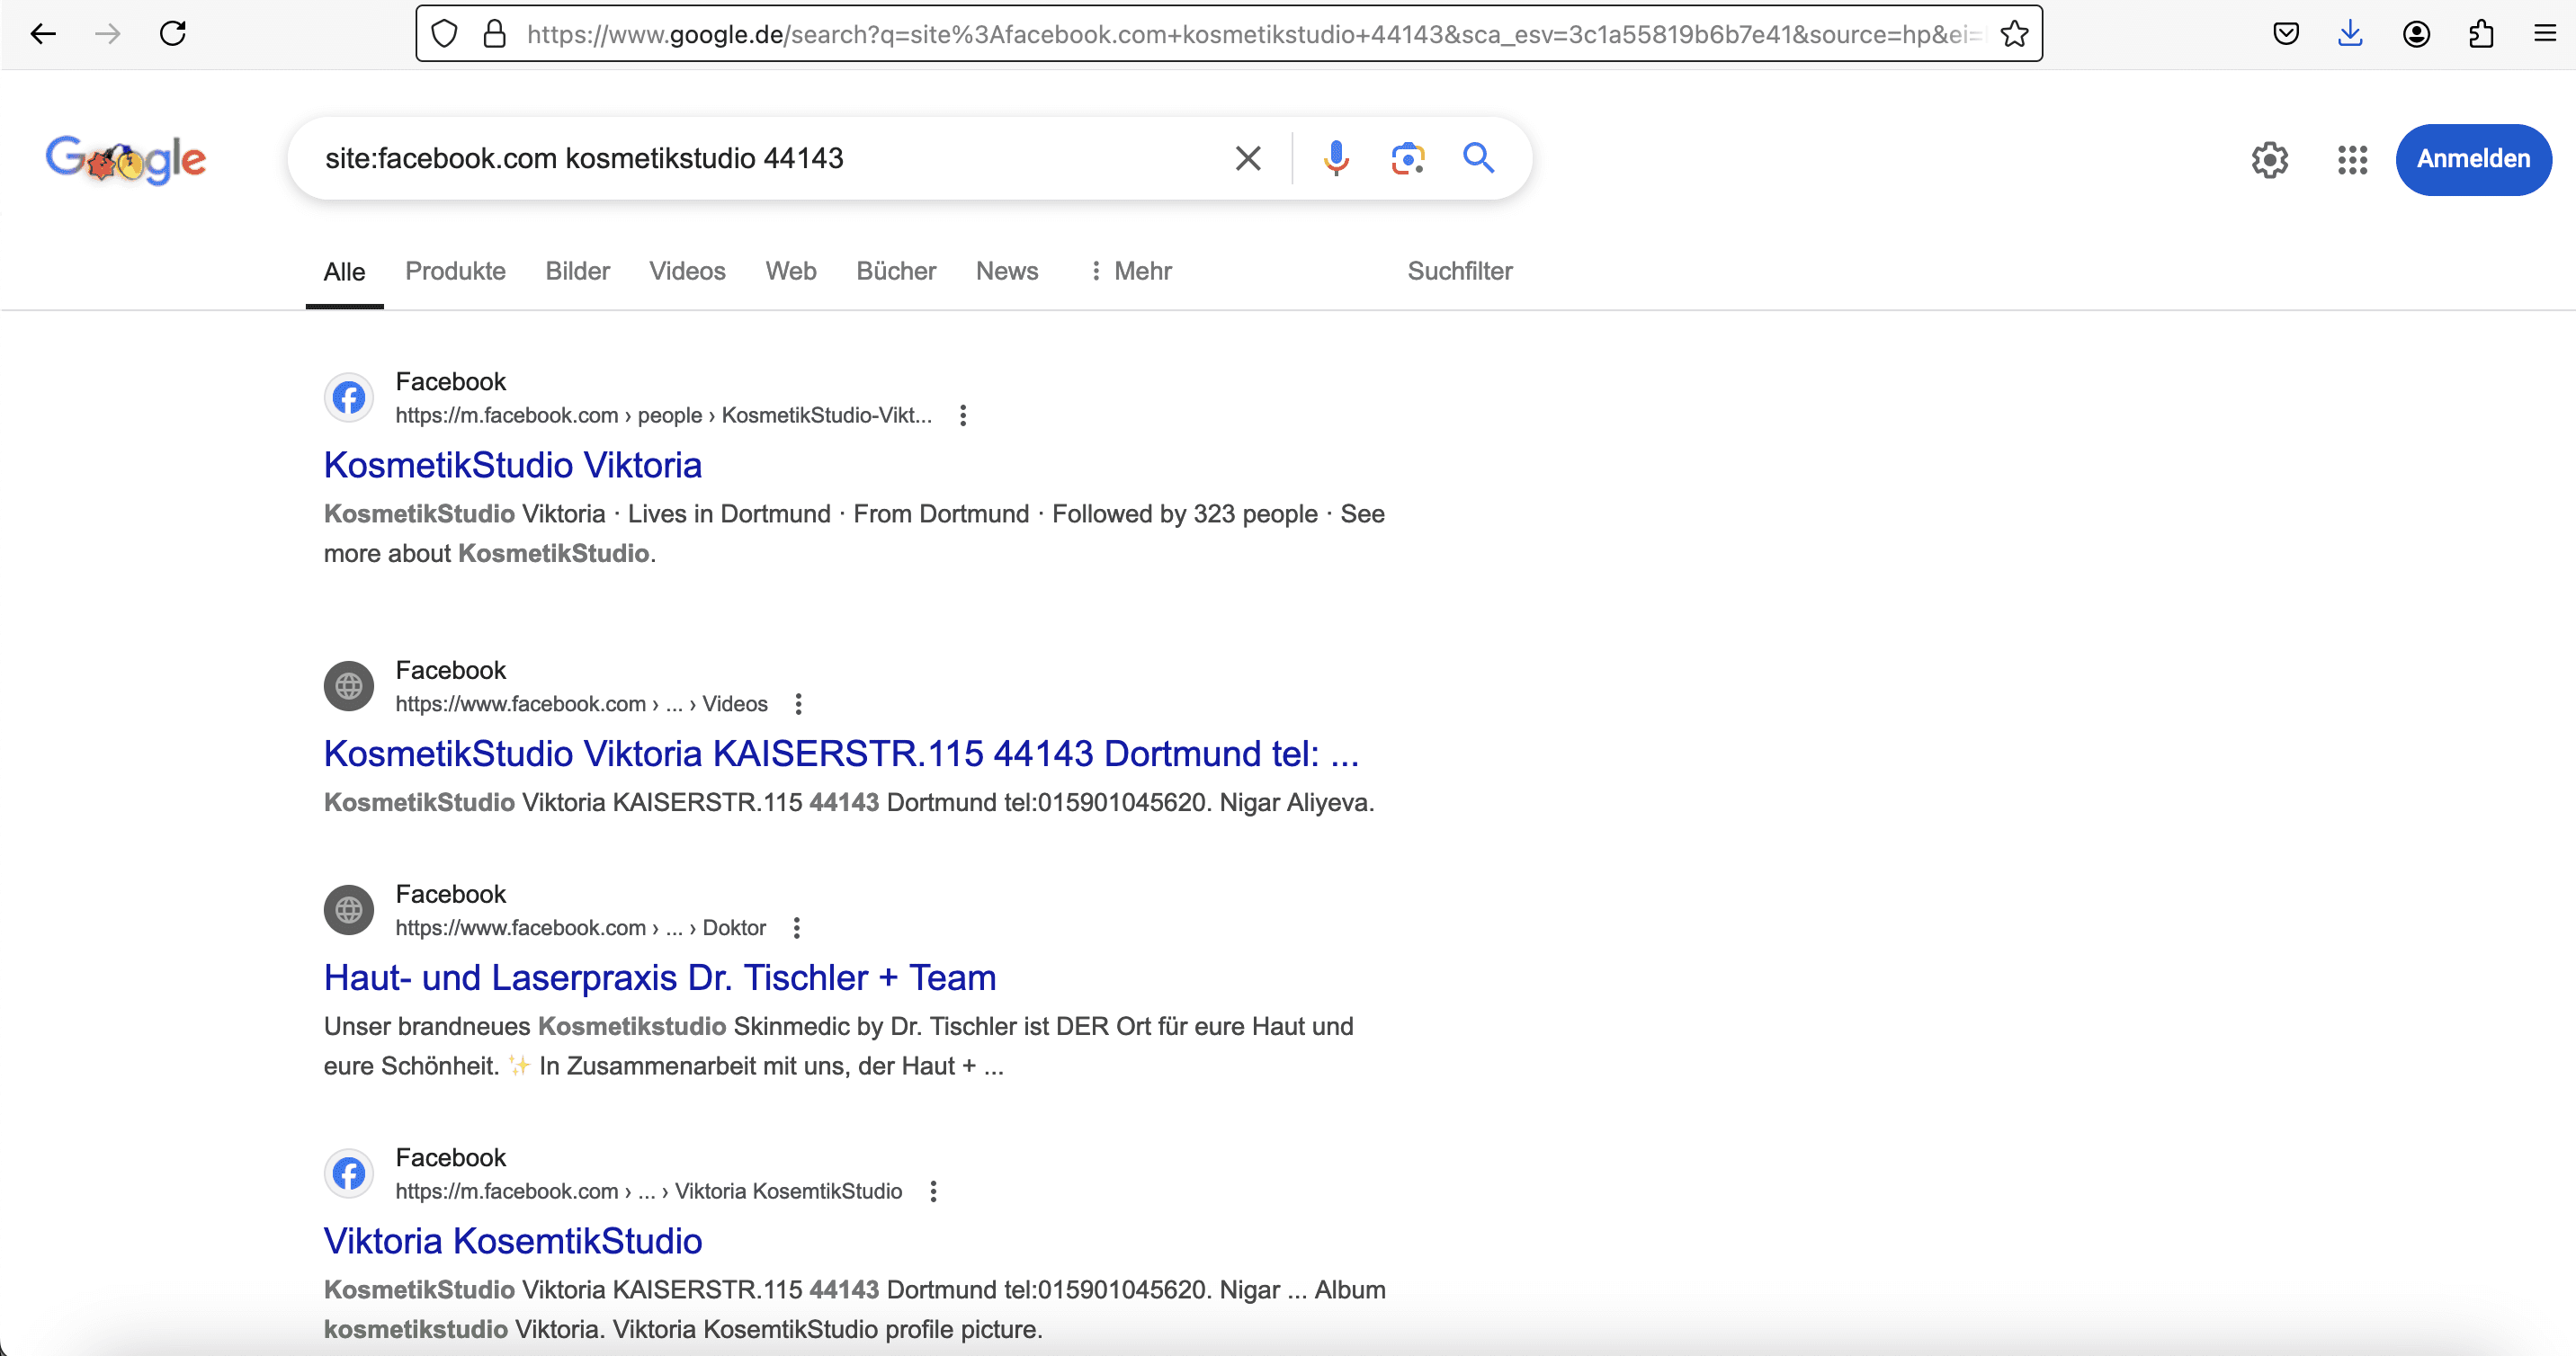
Task: Open Google settings gear icon
Action: point(2269,159)
